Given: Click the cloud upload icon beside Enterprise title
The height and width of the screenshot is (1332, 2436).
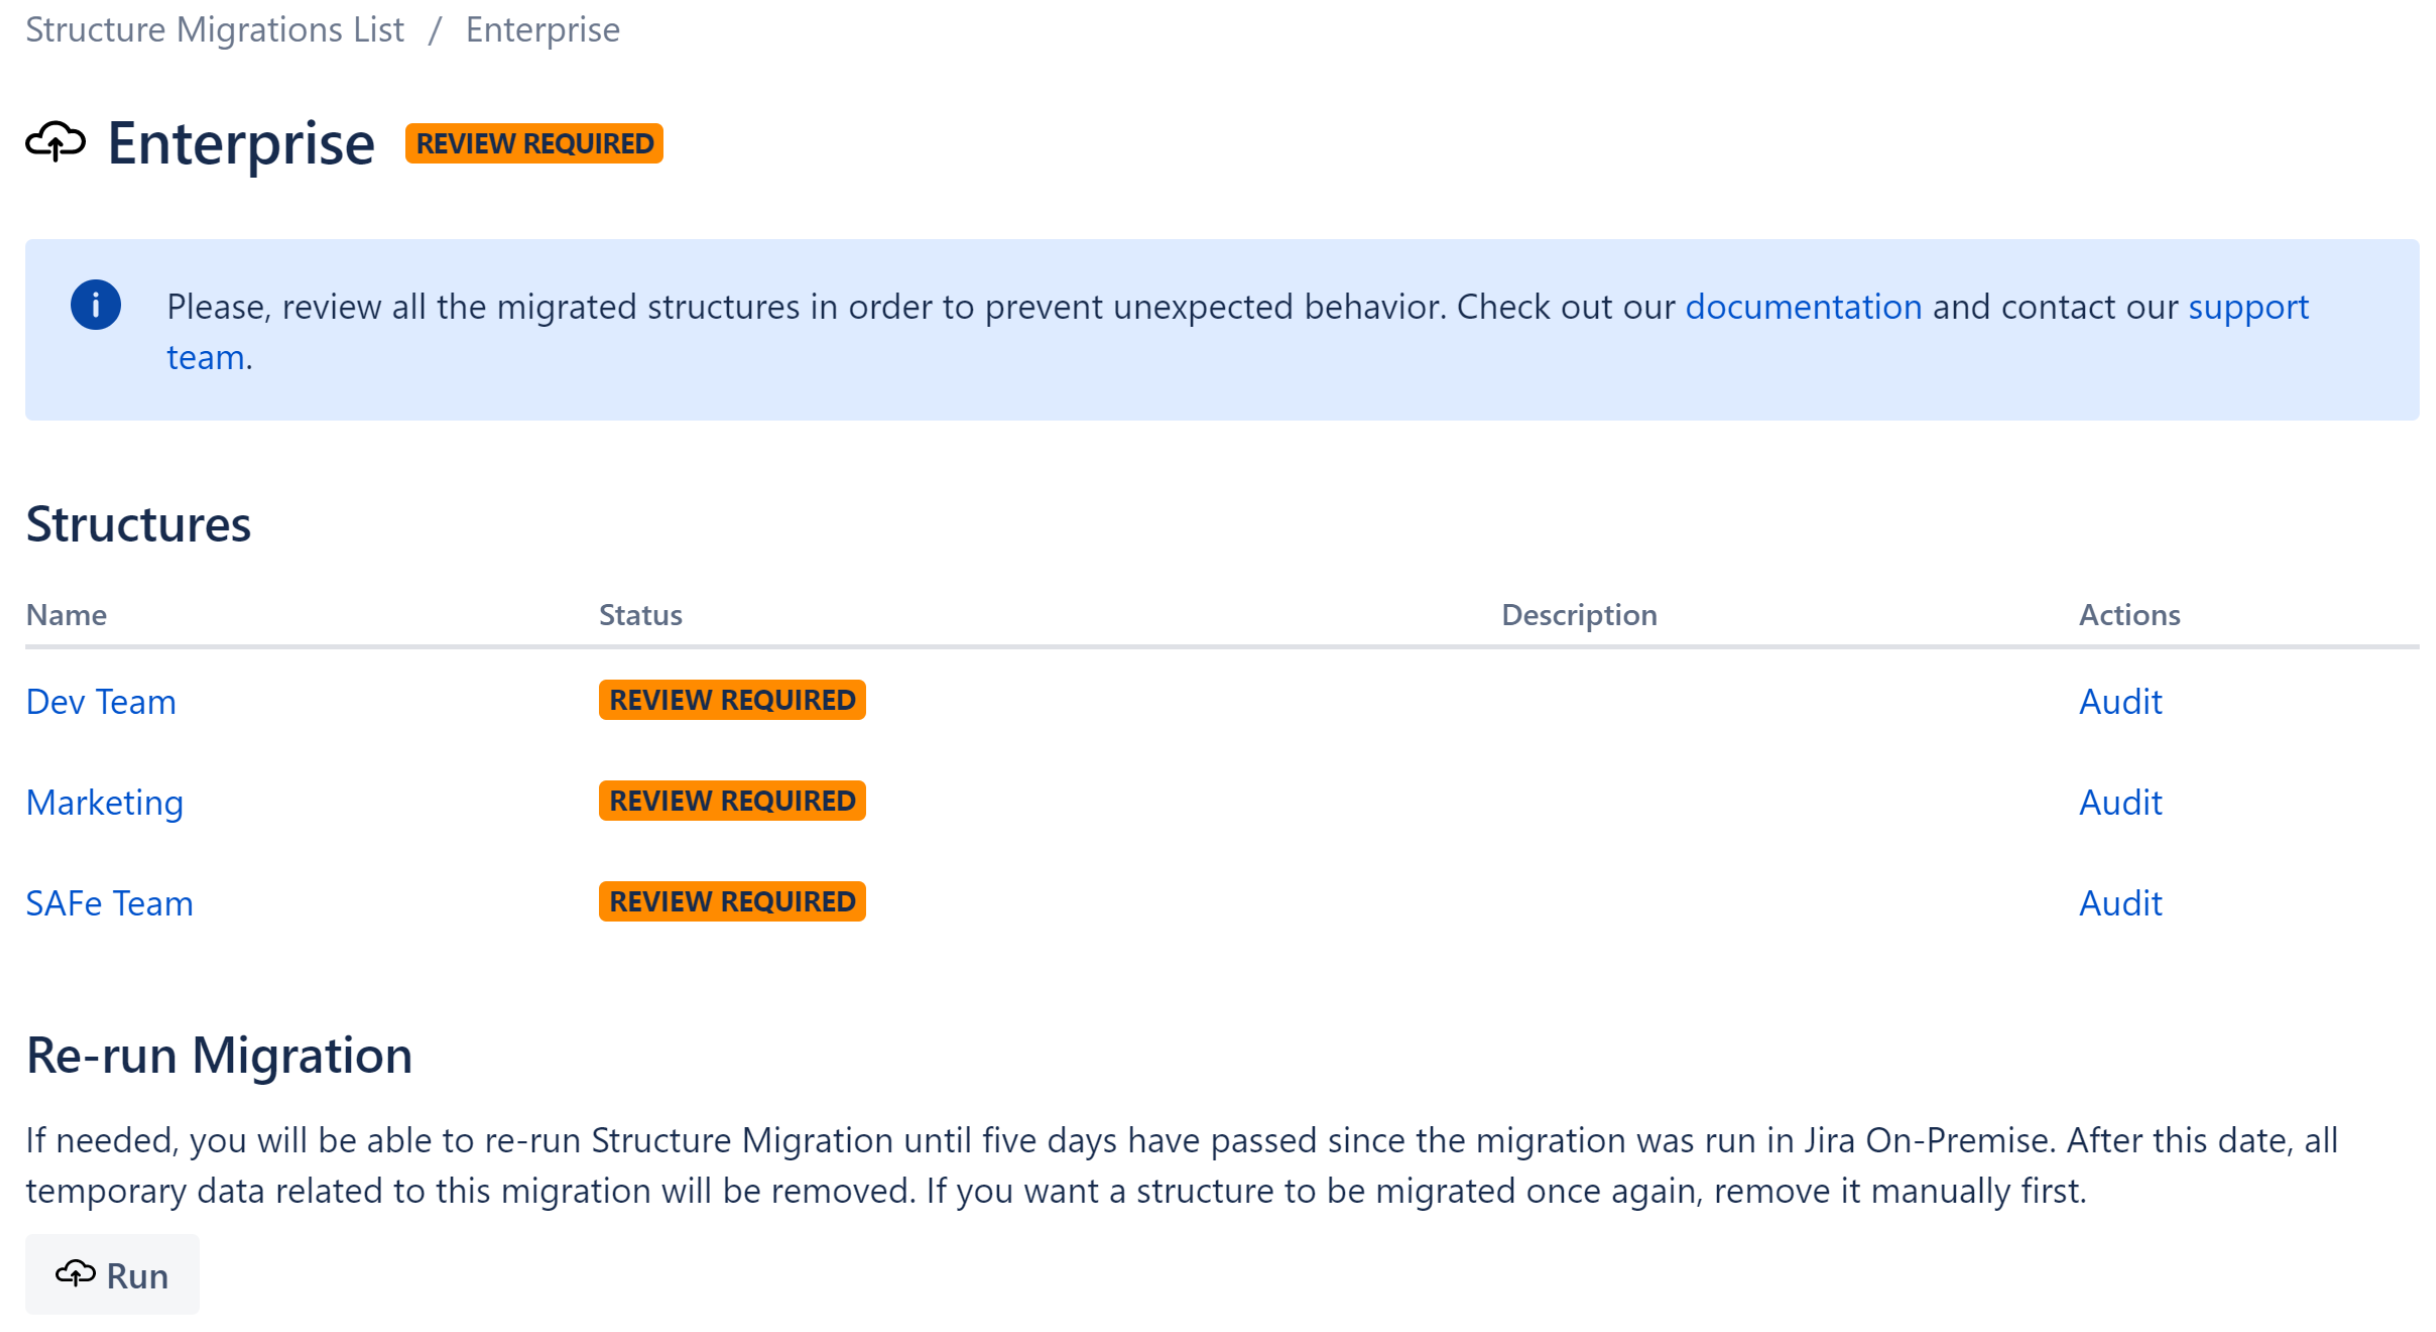Looking at the screenshot, I should click(x=56, y=143).
